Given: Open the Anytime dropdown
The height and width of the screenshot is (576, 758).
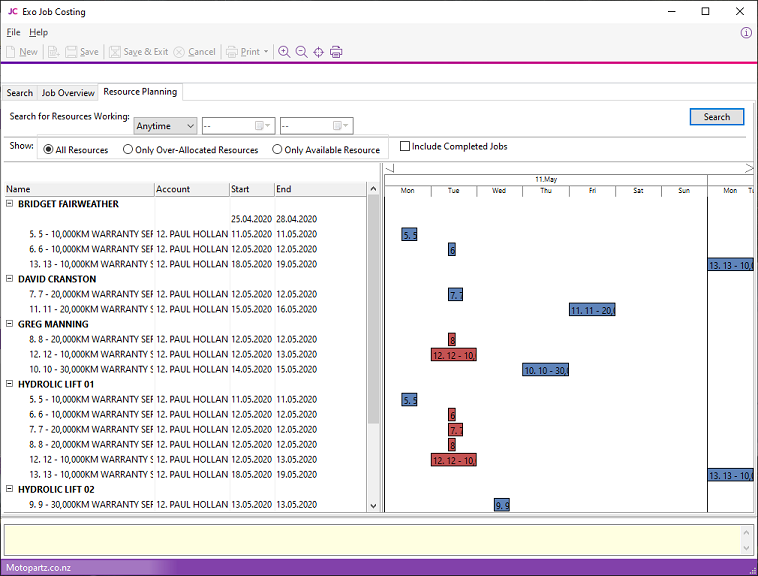Looking at the screenshot, I should pyautogui.click(x=166, y=126).
